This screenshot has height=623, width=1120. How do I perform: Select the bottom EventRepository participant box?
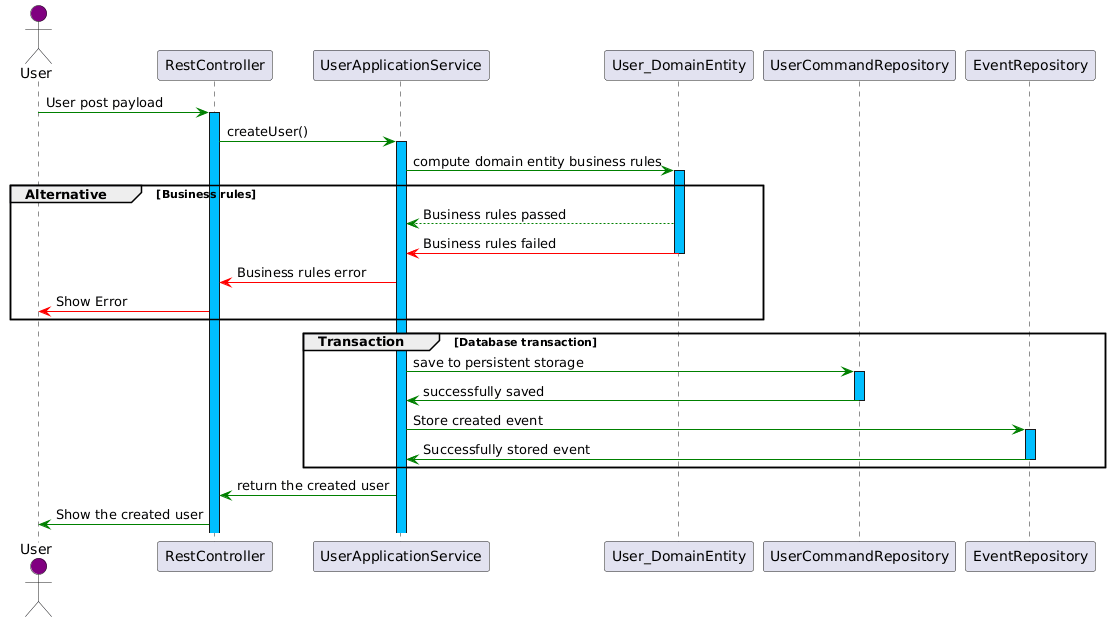coord(1030,556)
